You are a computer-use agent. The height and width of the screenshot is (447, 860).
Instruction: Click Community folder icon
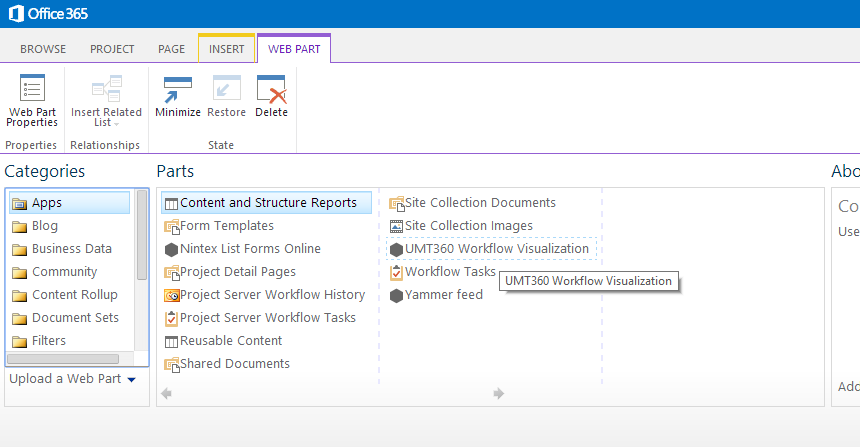20,273
